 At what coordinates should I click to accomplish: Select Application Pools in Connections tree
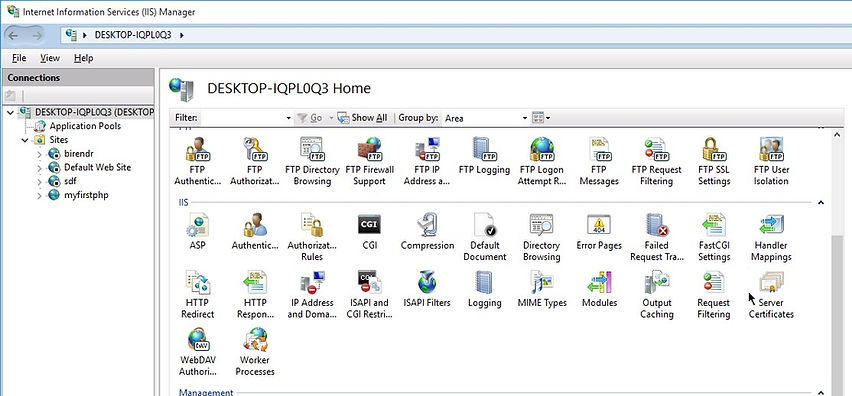(x=77, y=126)
